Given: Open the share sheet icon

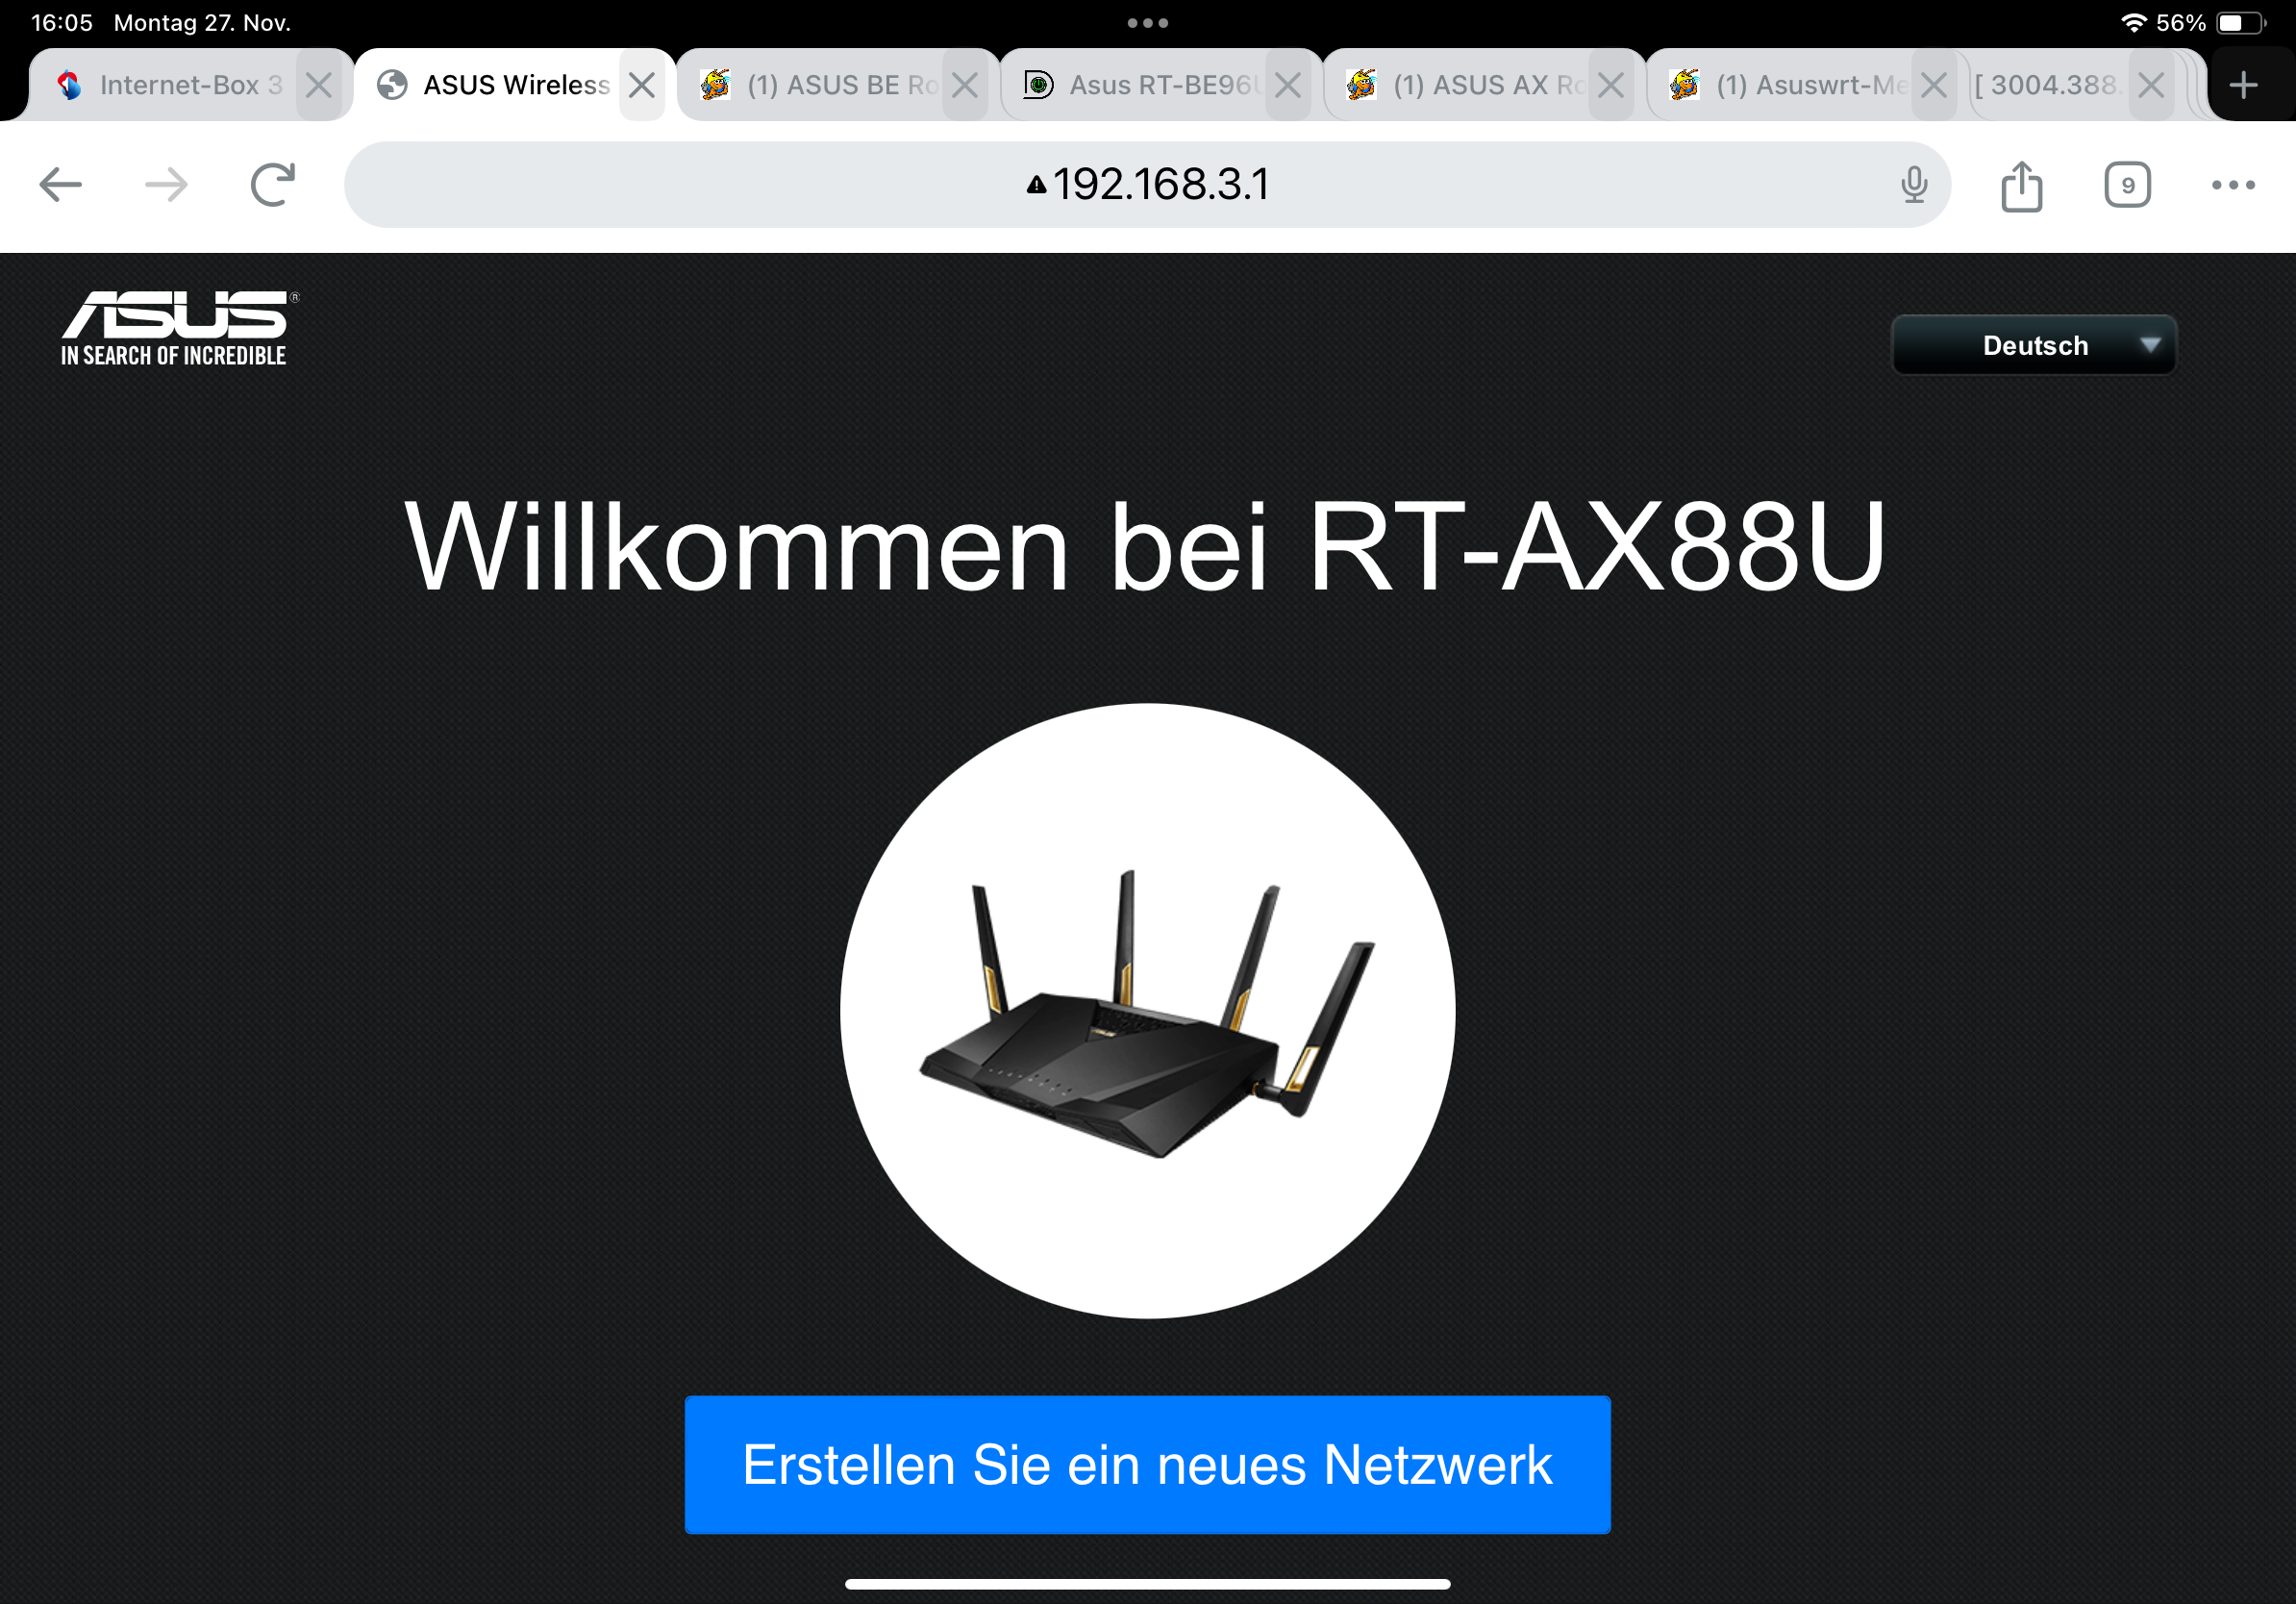Looking at the screenshot, I should tap(2022, 186).
